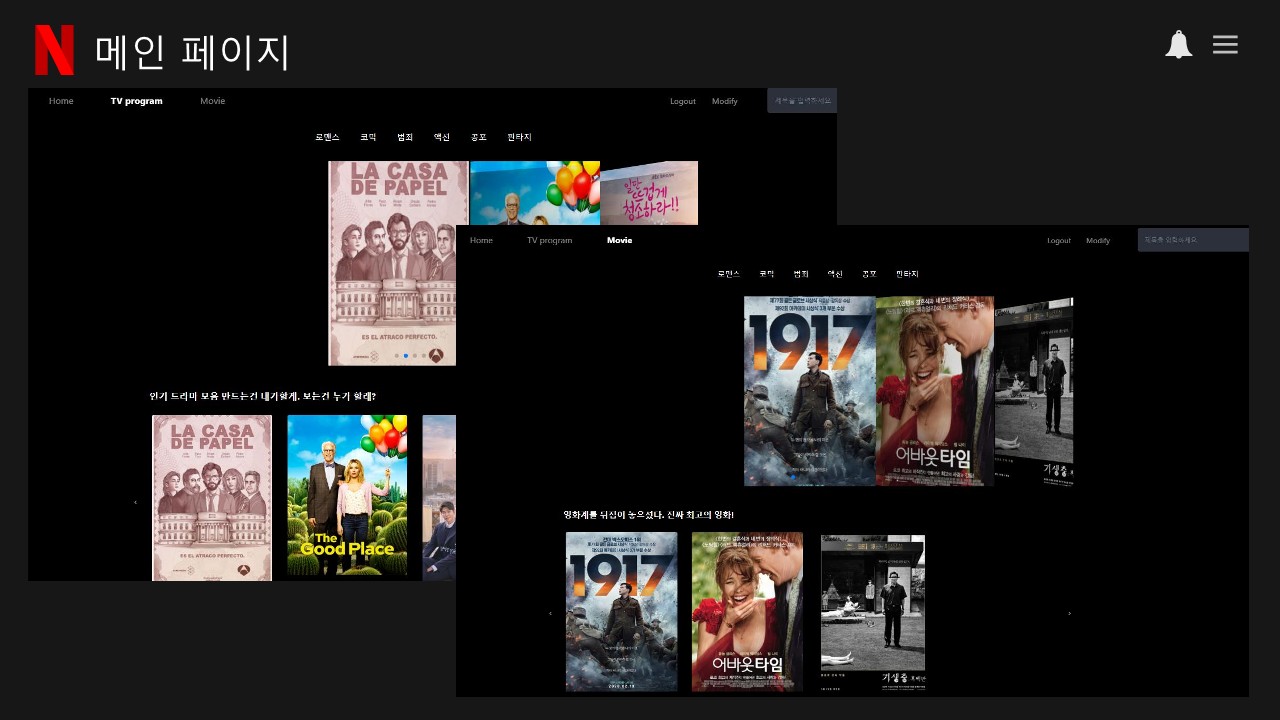Click Logout in Movie page

1059,240
